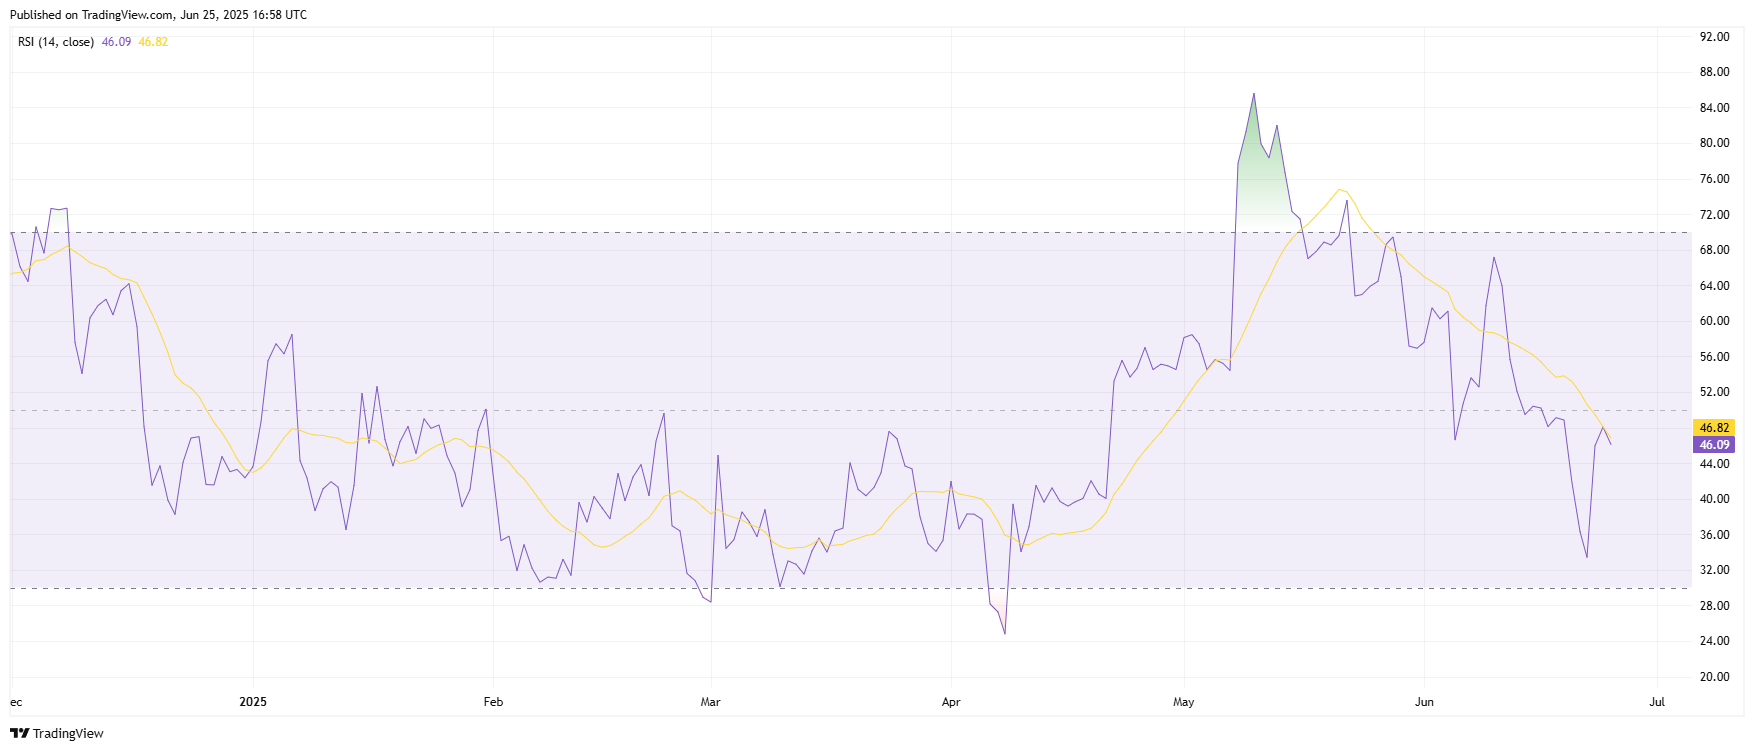This screenshot has width=1754, height=751.
Task: Select the Jun marker on time axis
Action: tap(1424, 702)
